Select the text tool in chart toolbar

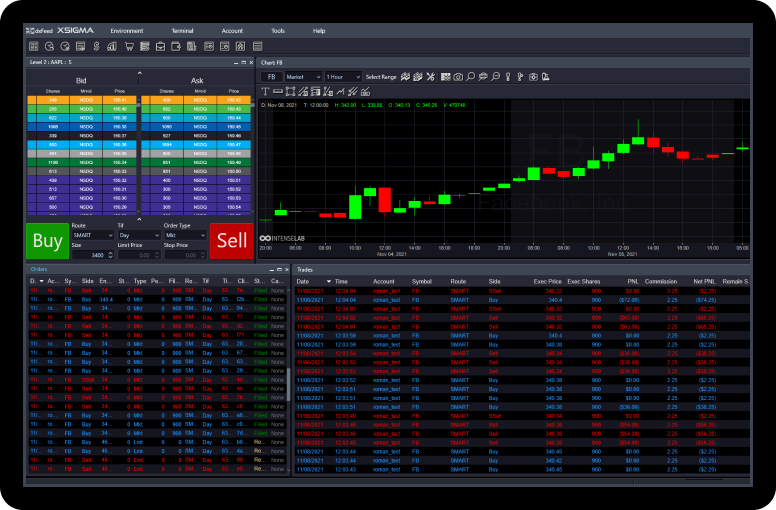coord(265,92)
